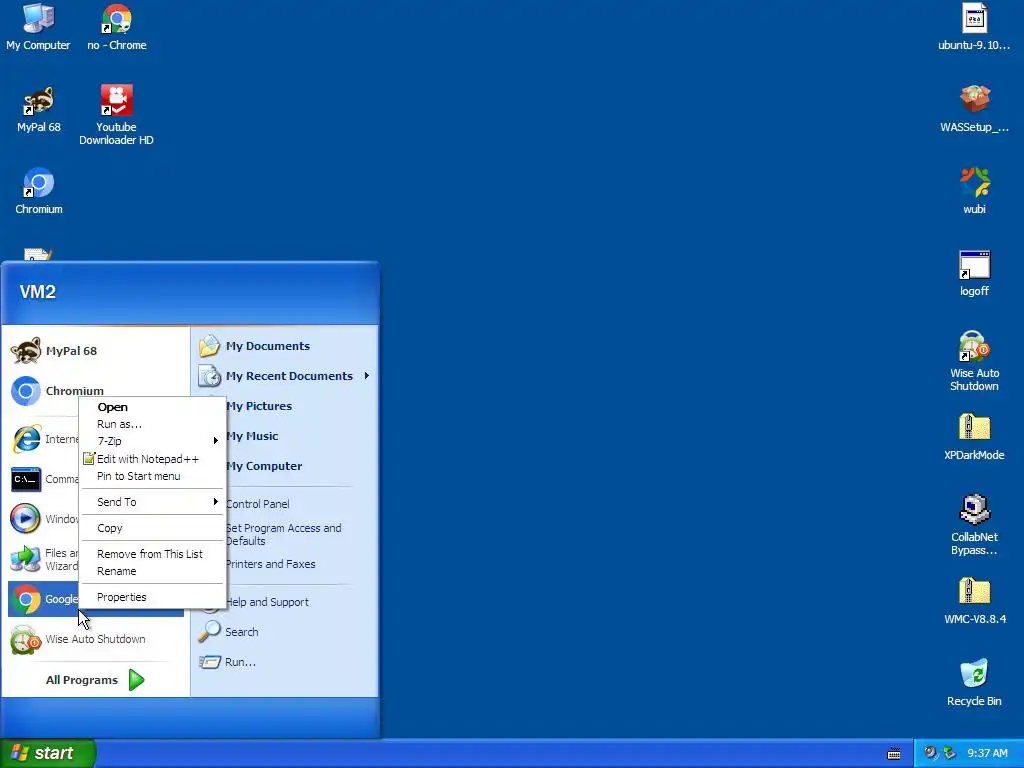Choose Copy in the context menu
Image resolution: width=1024 pixels, height=768 pixels.
click(152, 528)
